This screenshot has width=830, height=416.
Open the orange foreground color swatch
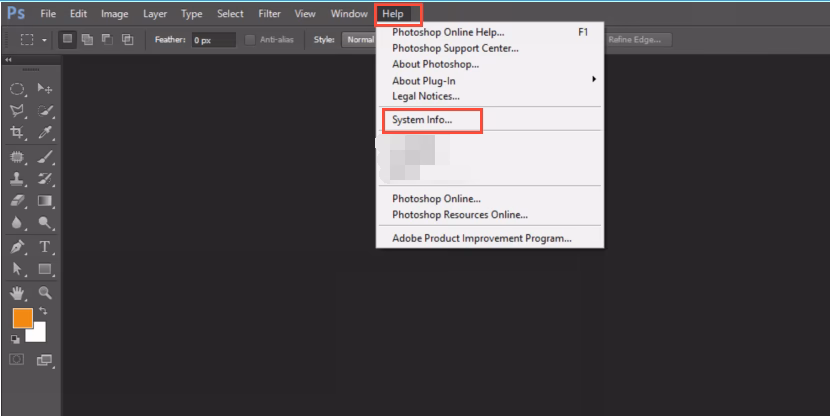pyautogui.click(x=23, y=318)
